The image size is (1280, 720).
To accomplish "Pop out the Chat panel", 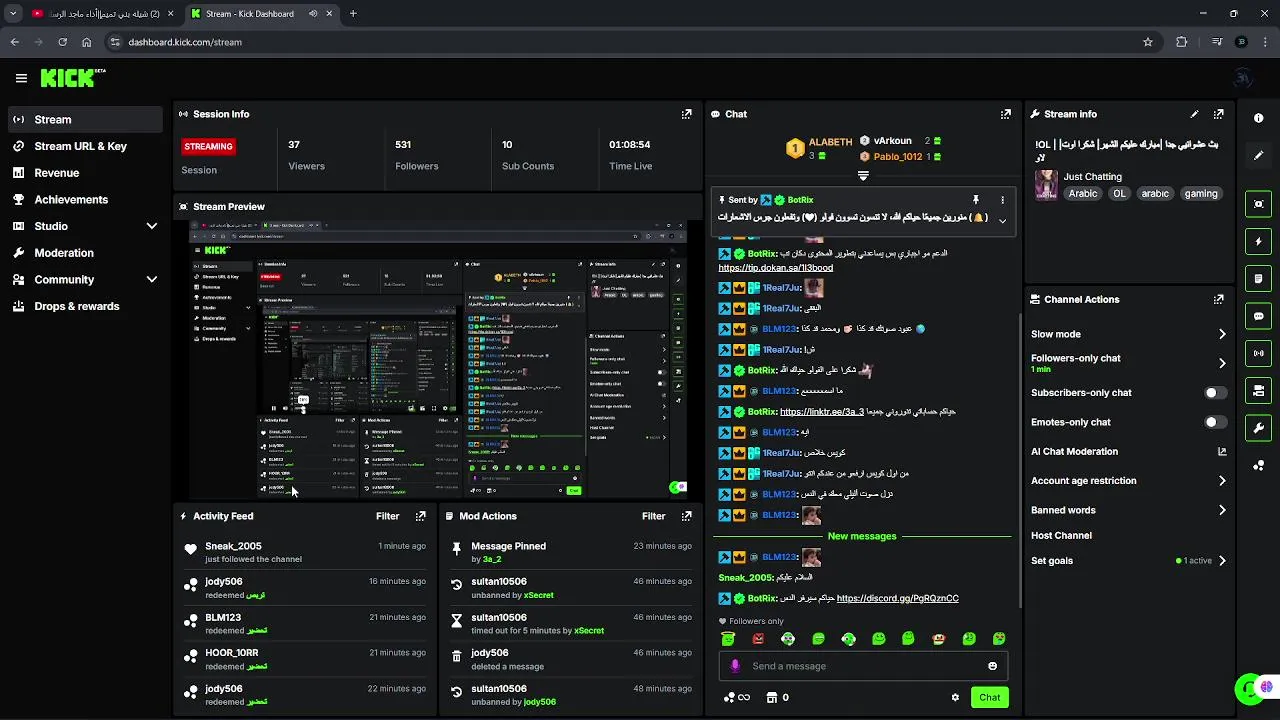I will (x=1005, y=114).
